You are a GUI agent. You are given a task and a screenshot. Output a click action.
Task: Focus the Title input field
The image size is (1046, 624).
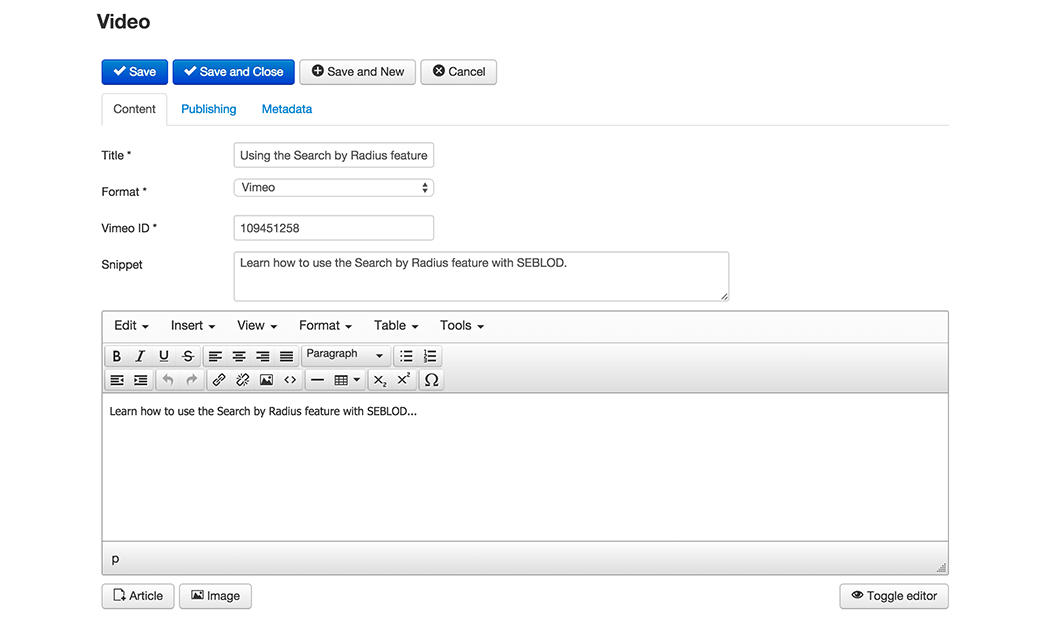(x=334, y=155)
